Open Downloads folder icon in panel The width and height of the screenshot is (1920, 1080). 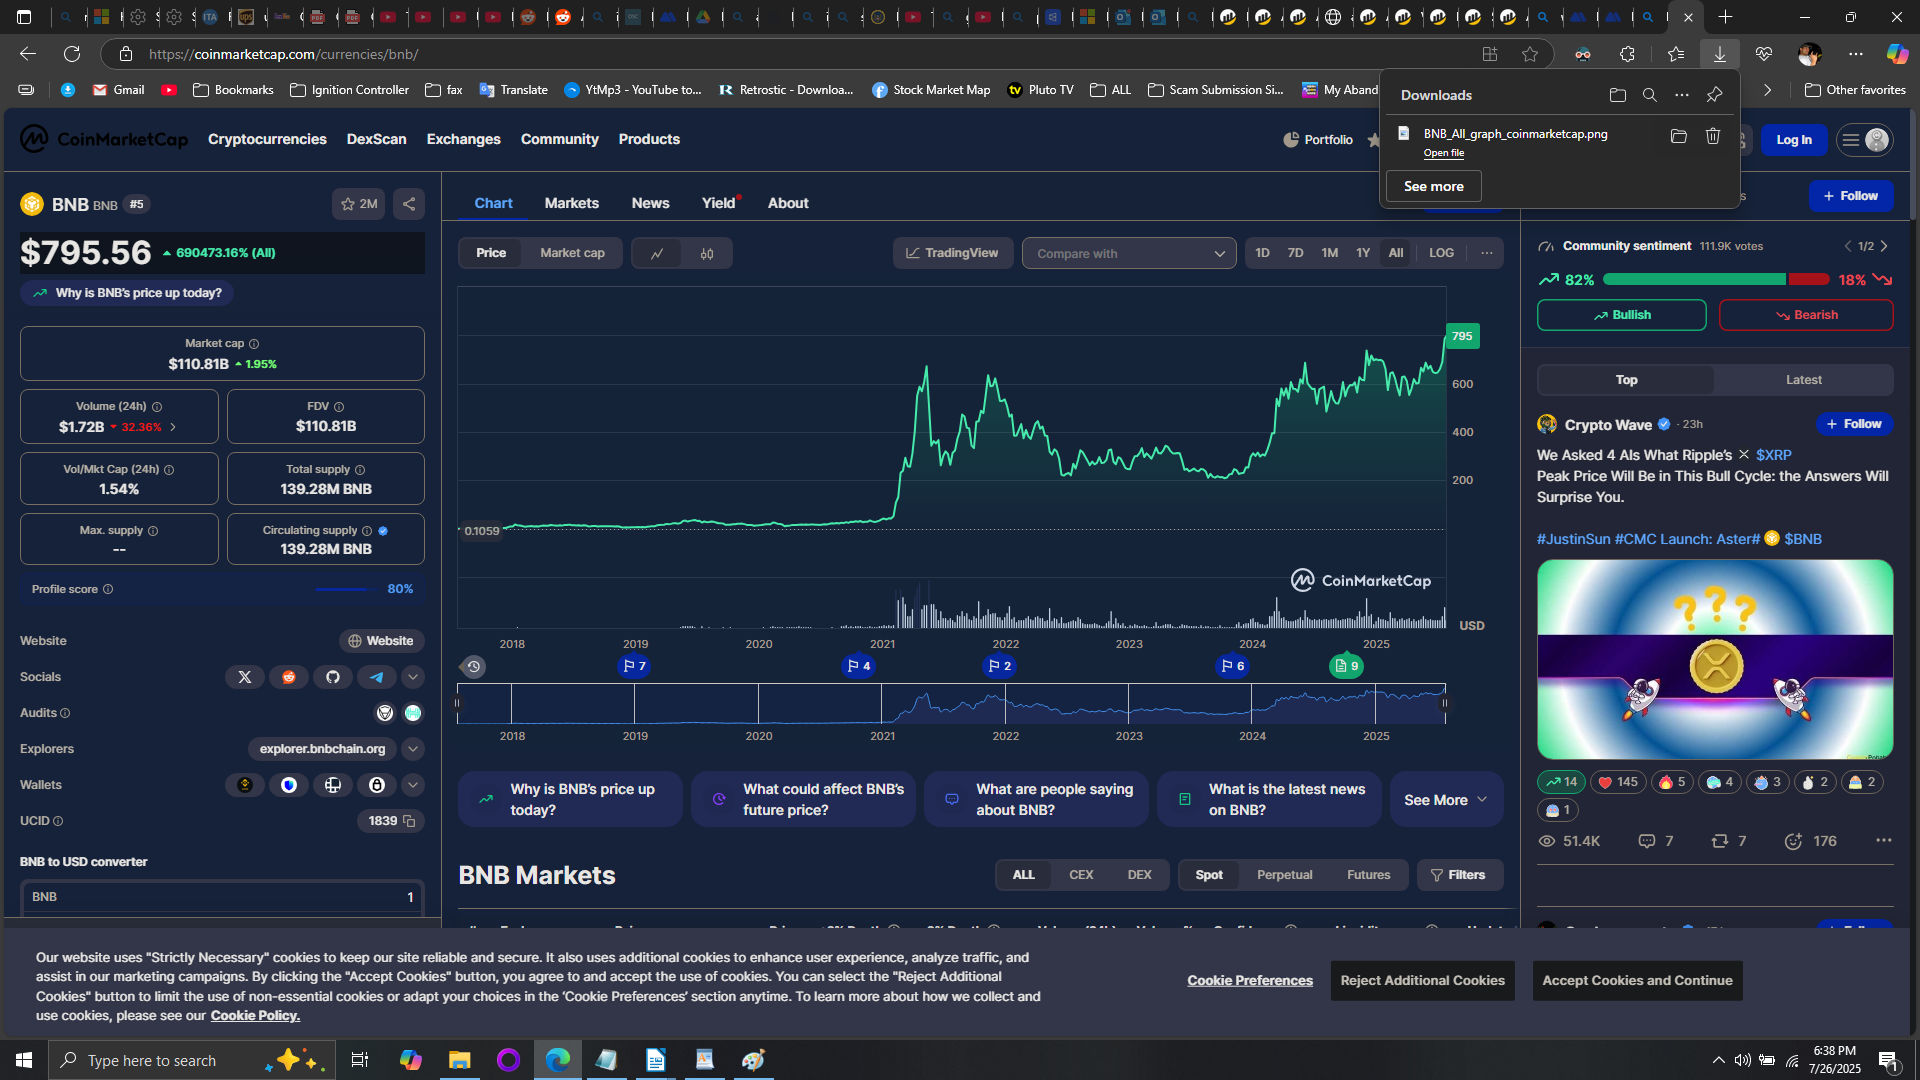pos(1618,95)
